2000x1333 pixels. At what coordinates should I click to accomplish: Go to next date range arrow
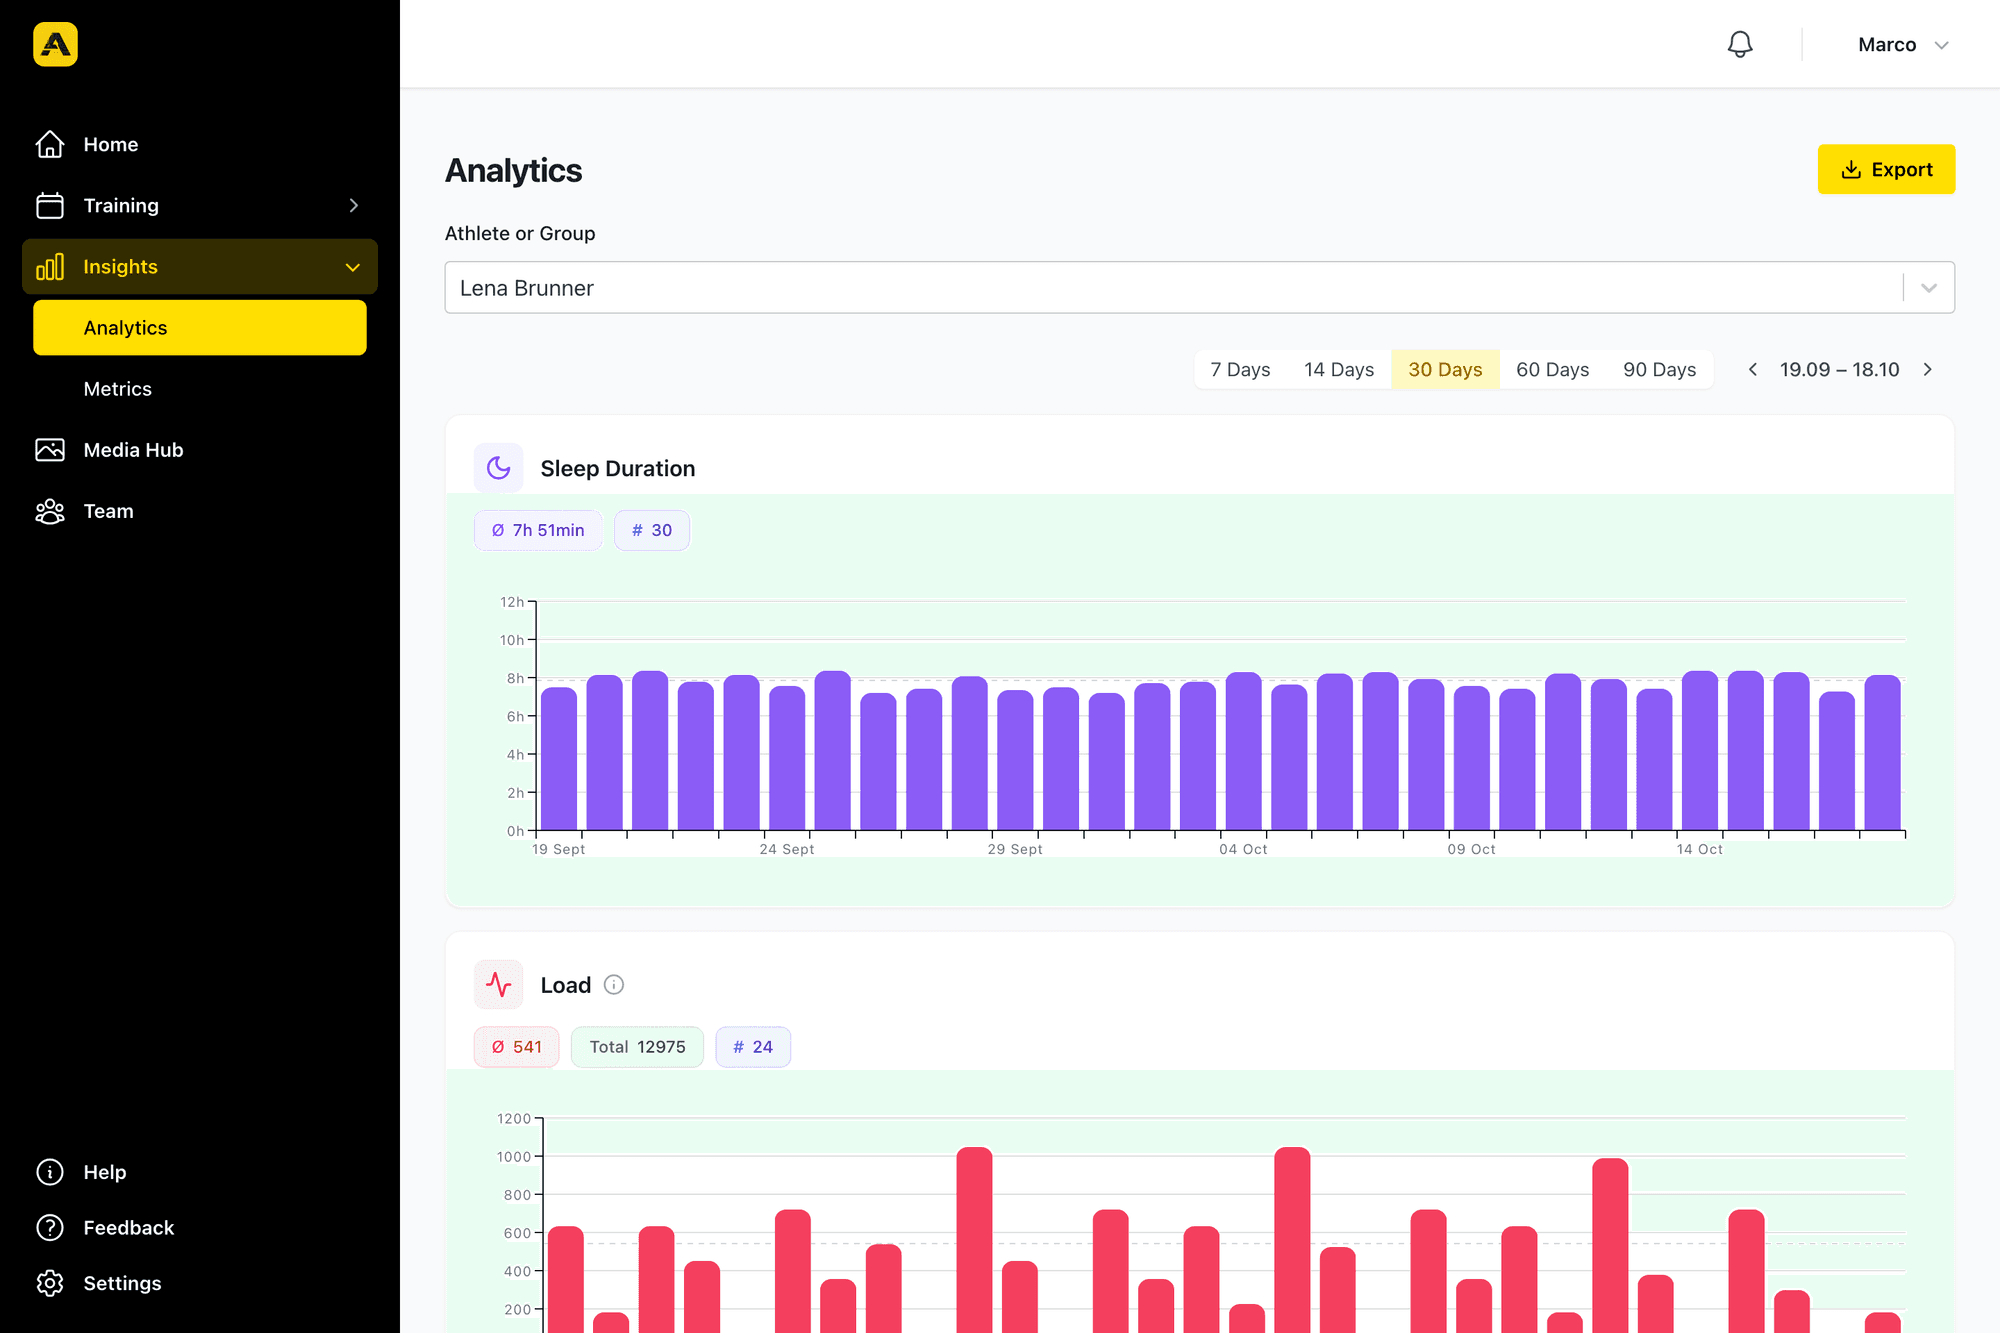pos(1928,369)
